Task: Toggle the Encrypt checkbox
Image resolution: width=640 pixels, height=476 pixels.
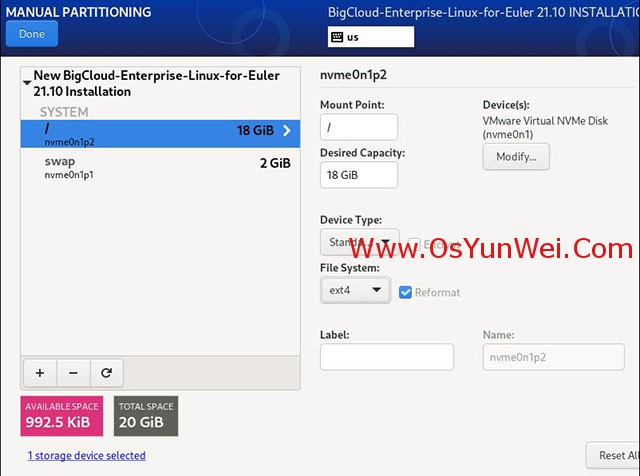Action: point(414,244)
